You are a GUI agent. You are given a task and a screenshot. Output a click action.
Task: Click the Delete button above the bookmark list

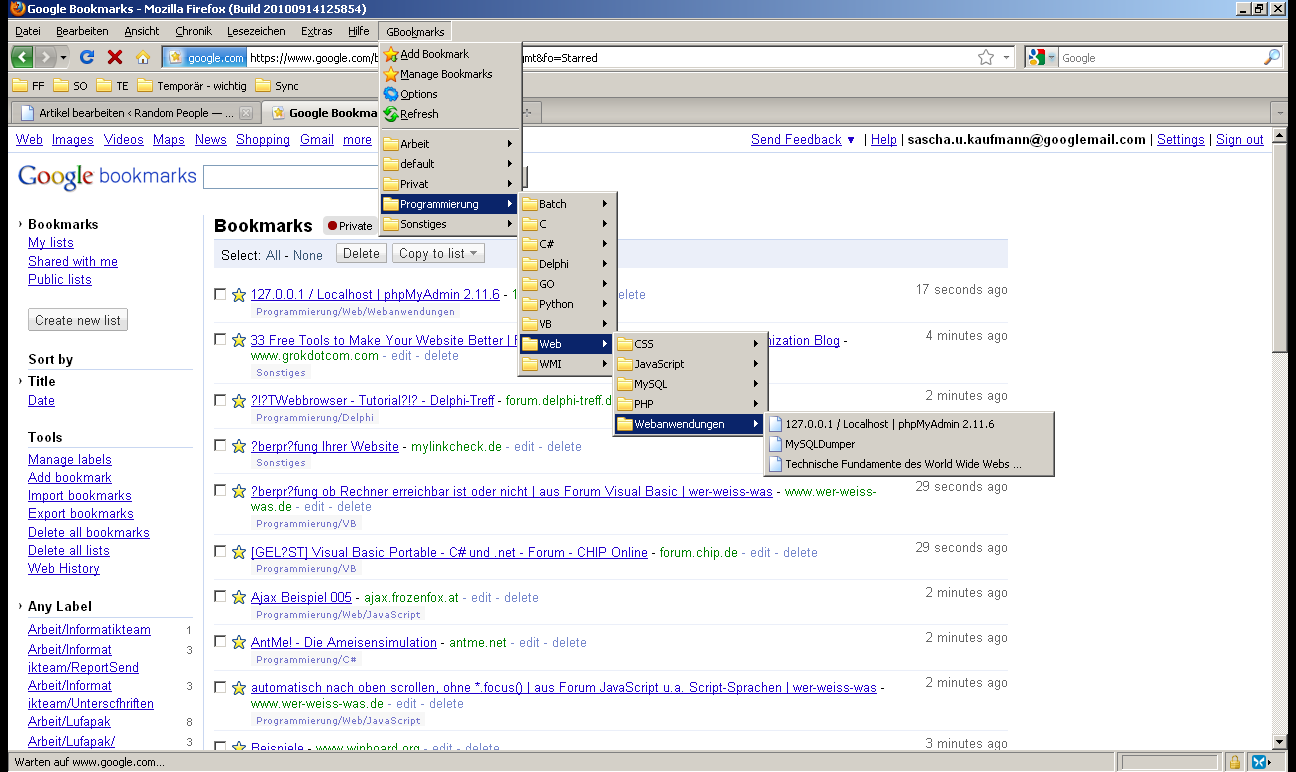[361, 254]
